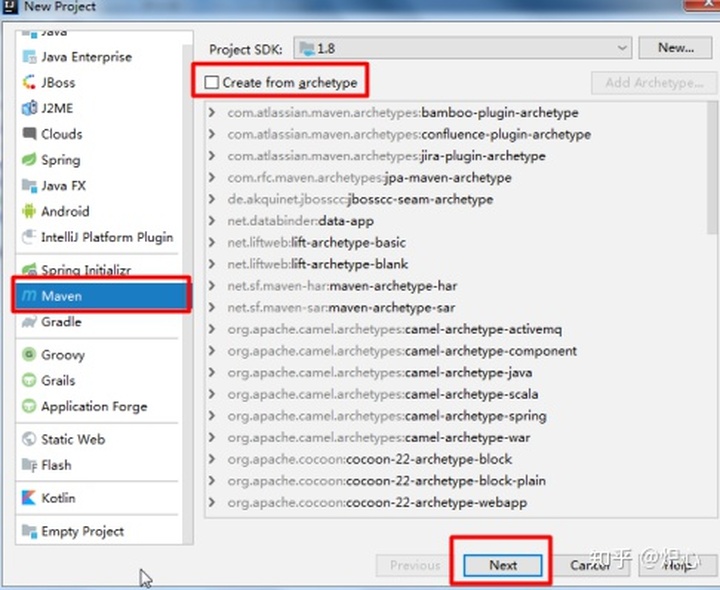Select camel-archetype-scala row text
The image size is (720, 590).
(382, 394)
